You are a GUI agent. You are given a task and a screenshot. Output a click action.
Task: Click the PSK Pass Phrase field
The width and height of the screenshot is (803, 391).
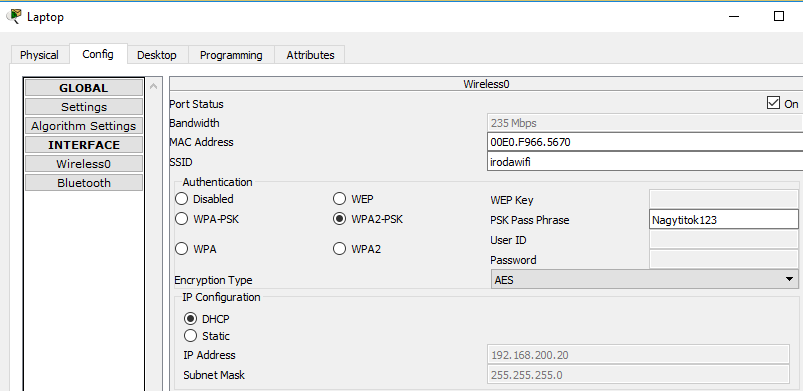(724, 220)
